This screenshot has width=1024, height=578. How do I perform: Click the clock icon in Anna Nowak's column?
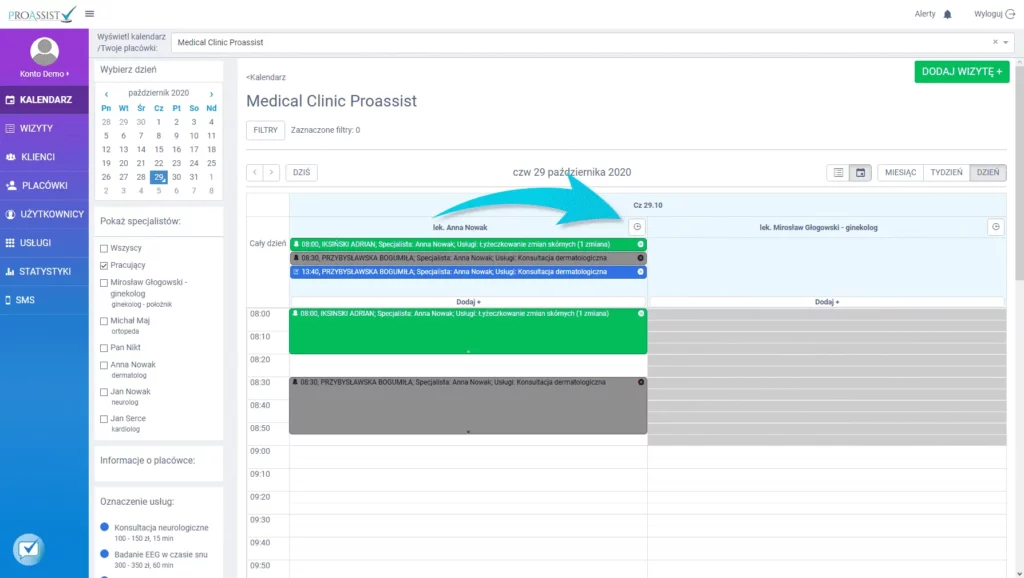tap(638, 227)
